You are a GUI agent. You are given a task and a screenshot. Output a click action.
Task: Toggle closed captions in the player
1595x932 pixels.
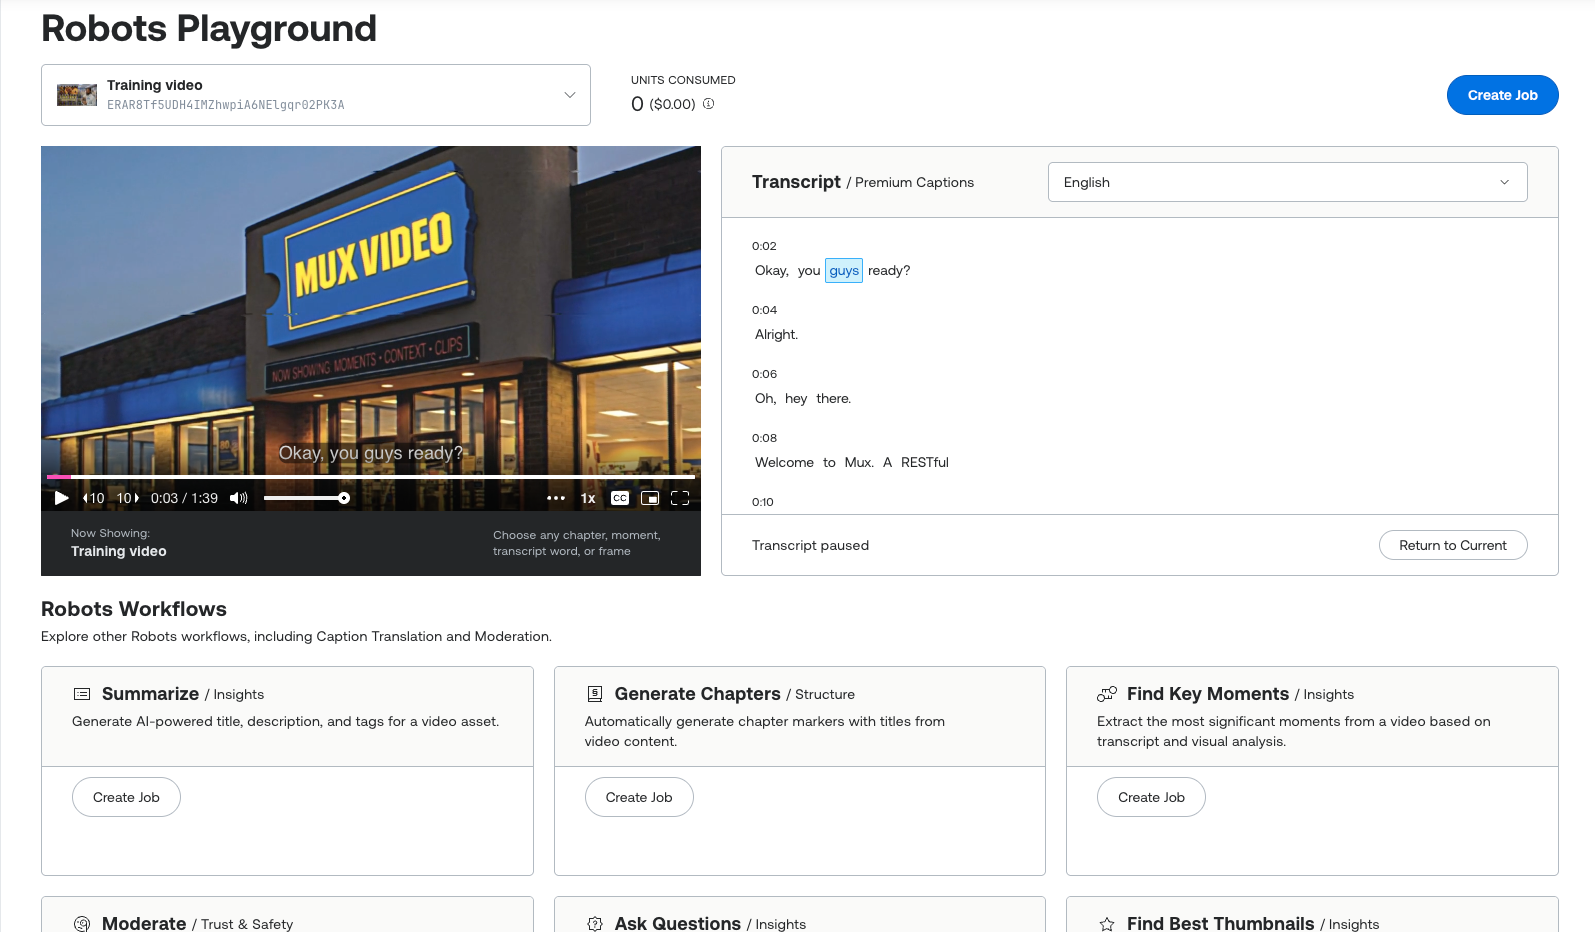620,498
